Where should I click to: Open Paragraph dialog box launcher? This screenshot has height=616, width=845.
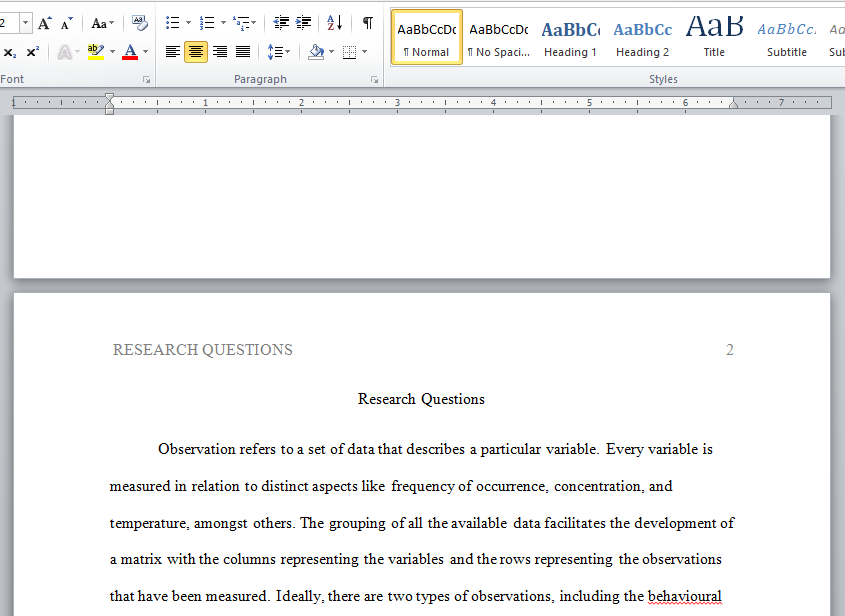[x=375, y=80]
